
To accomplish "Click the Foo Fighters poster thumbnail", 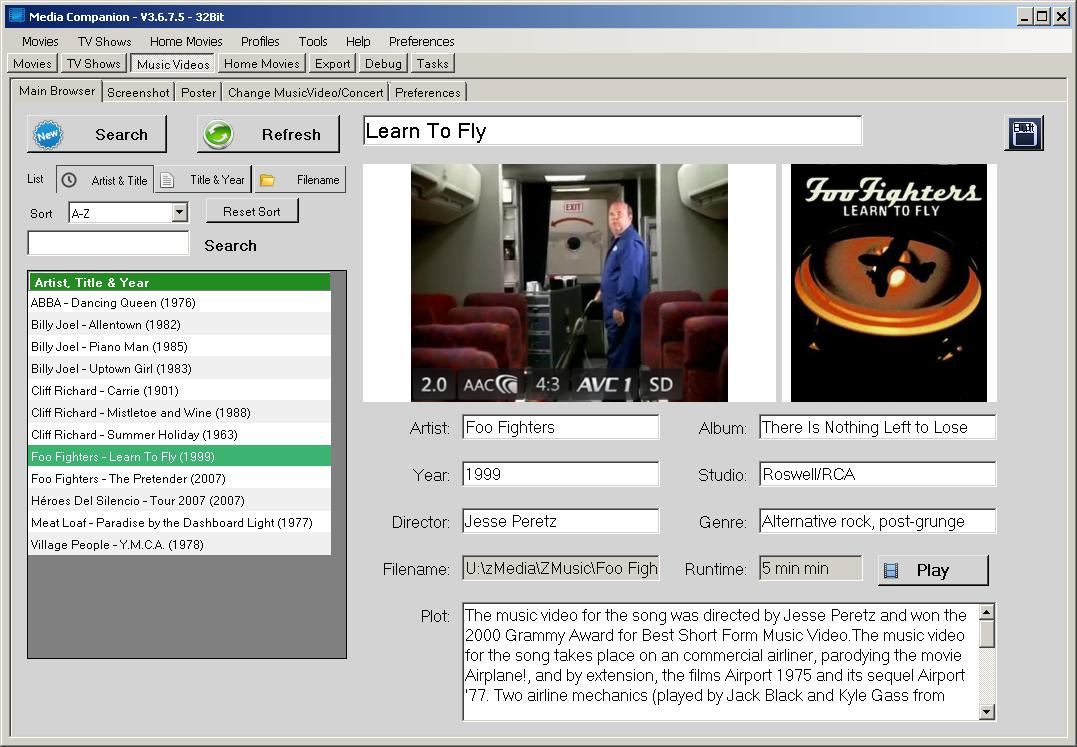I will pos(888,283).
